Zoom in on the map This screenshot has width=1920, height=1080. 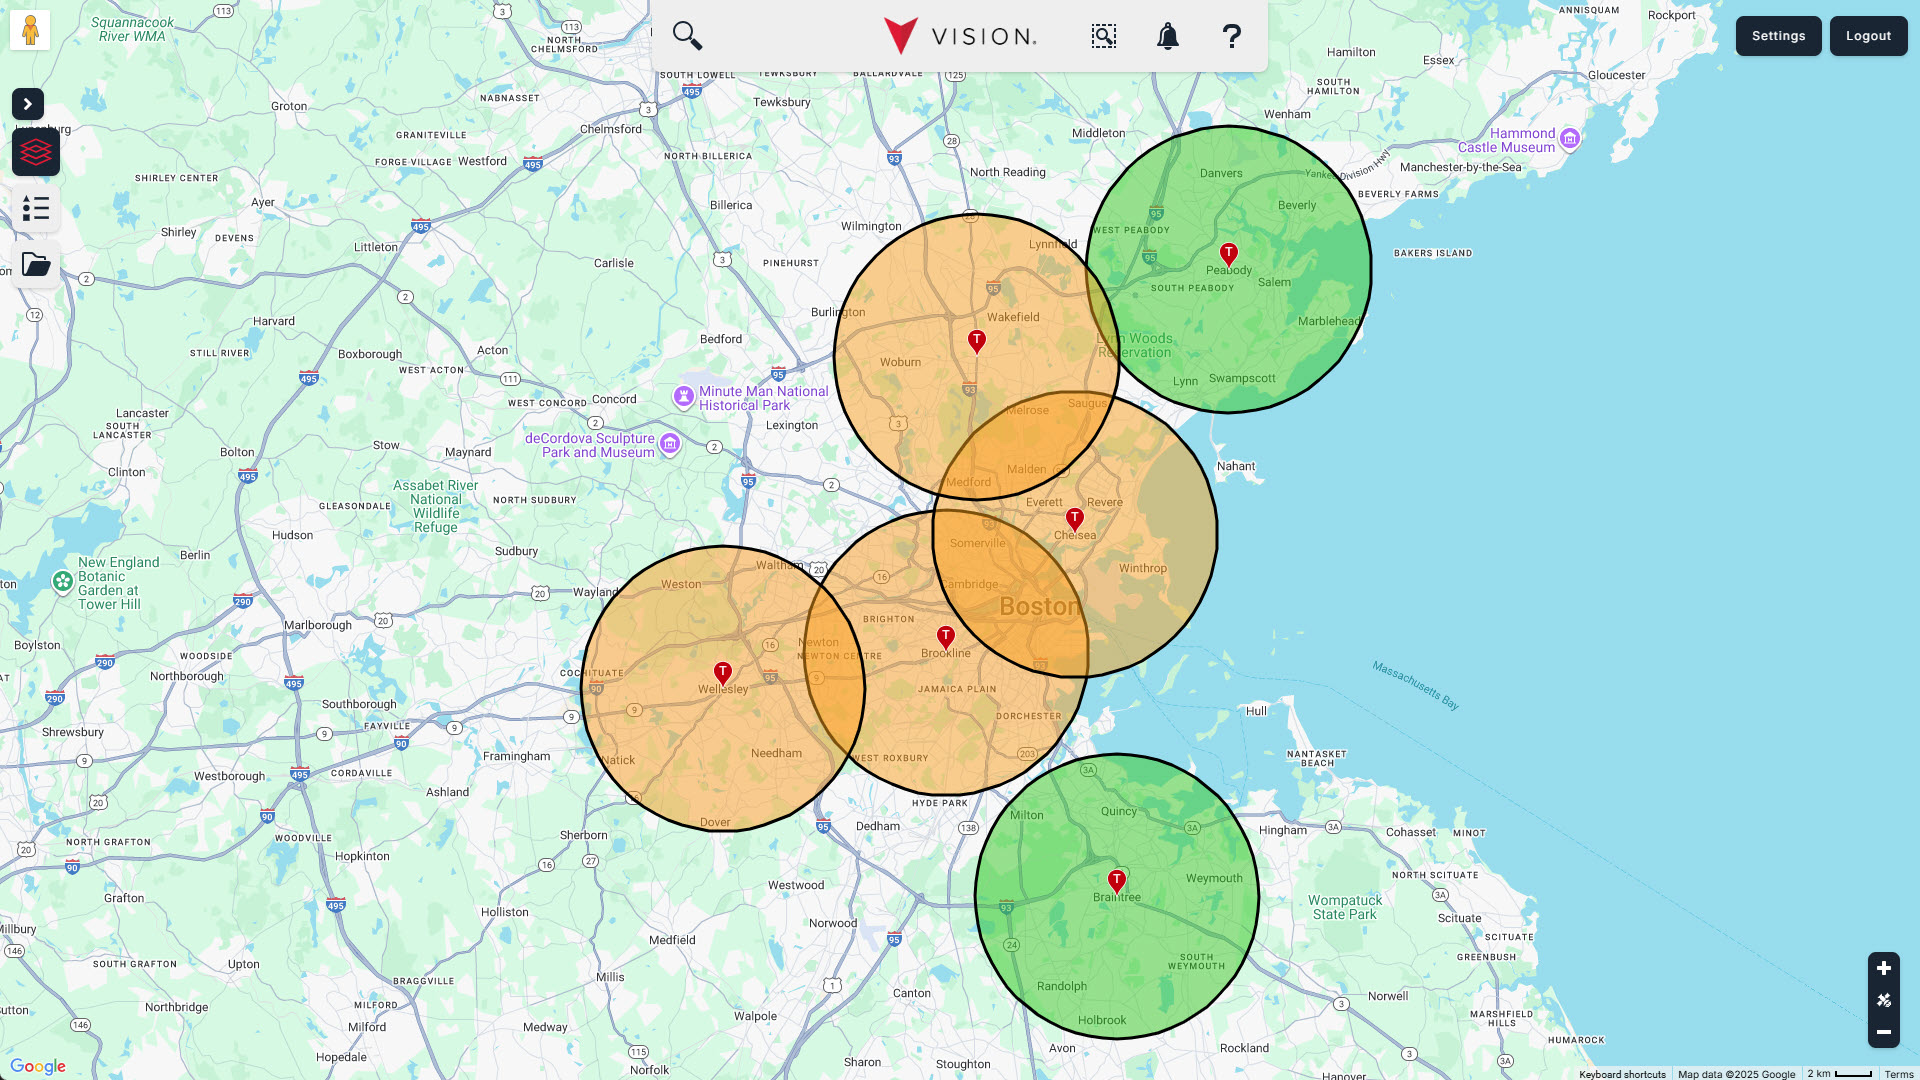coord(1884,968)
